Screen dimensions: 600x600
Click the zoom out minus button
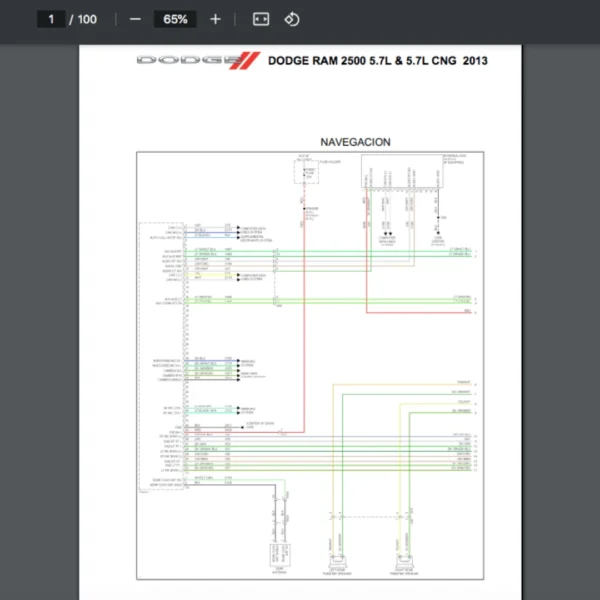(135, 19)
